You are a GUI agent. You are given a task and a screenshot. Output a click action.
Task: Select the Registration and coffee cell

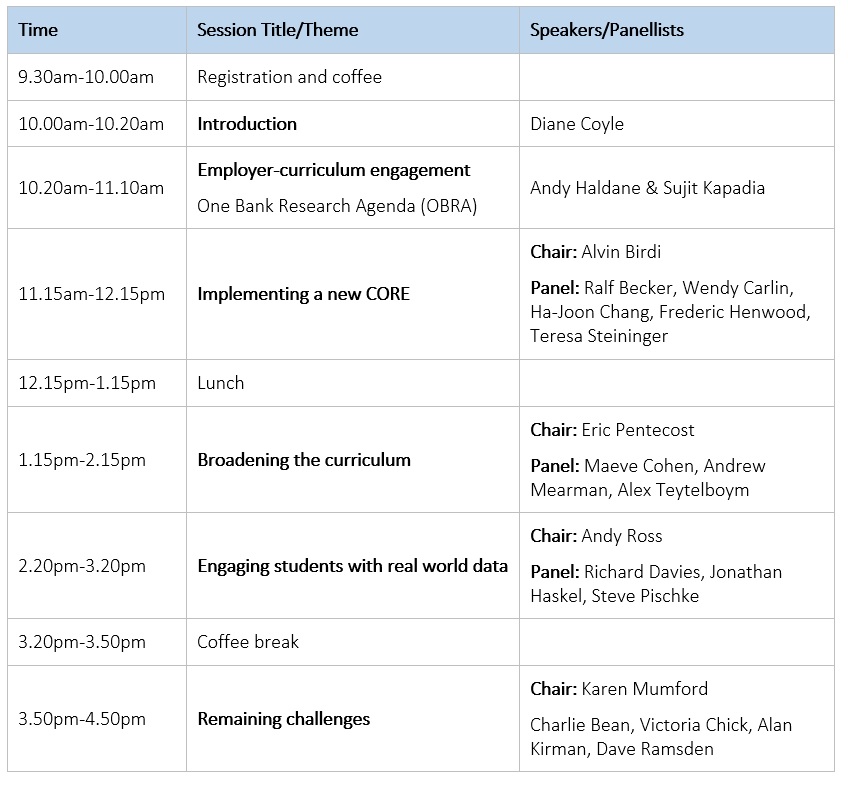(x=289, y=77)
